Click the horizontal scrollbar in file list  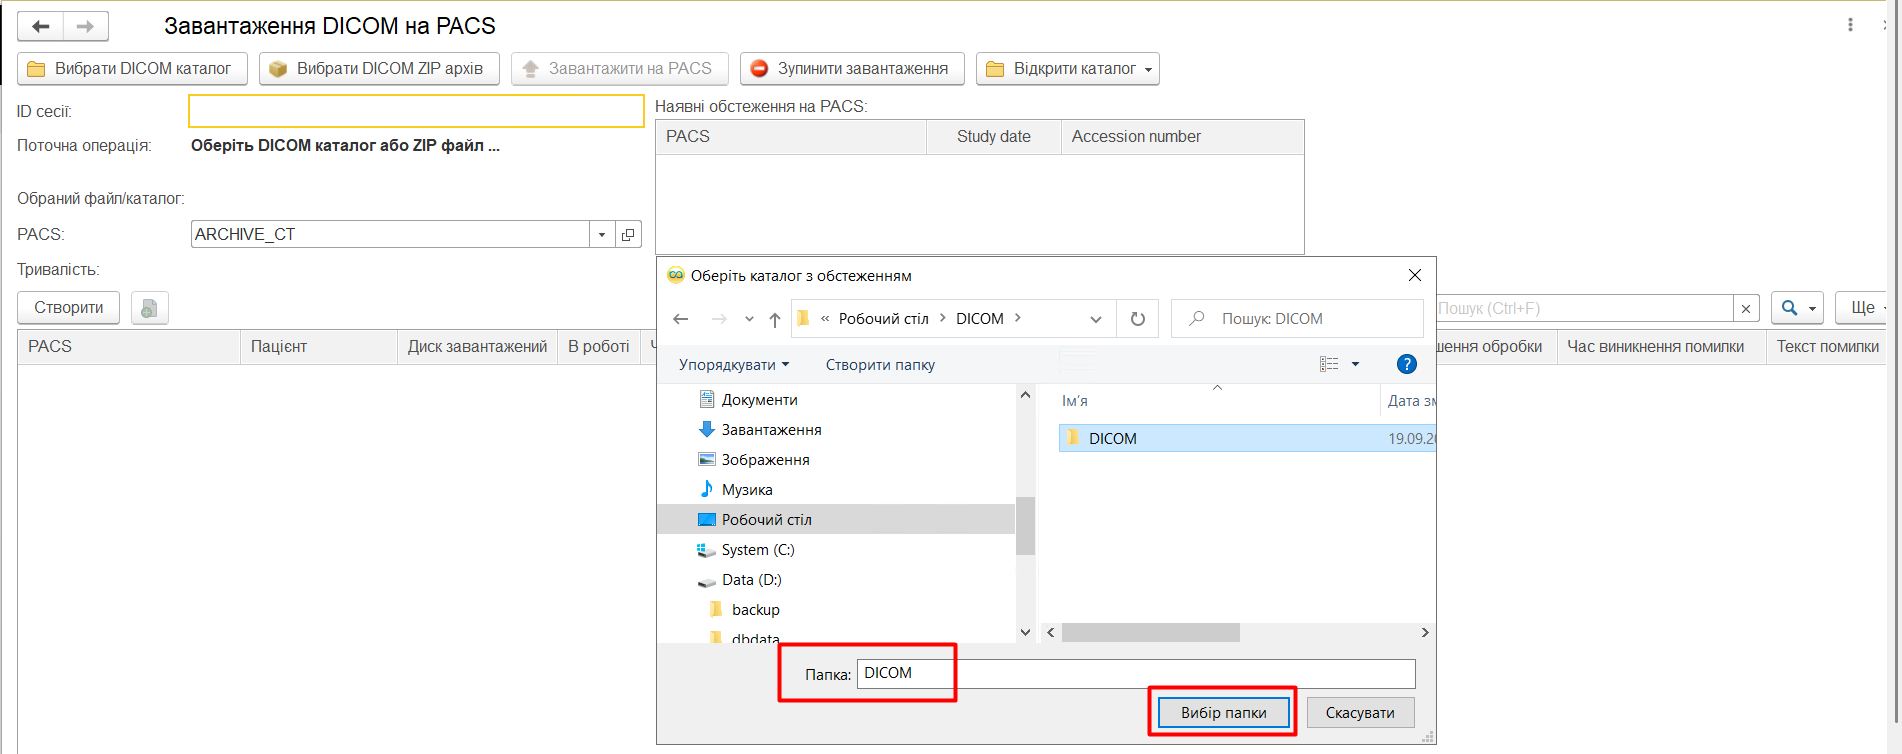pos(1150,633)
